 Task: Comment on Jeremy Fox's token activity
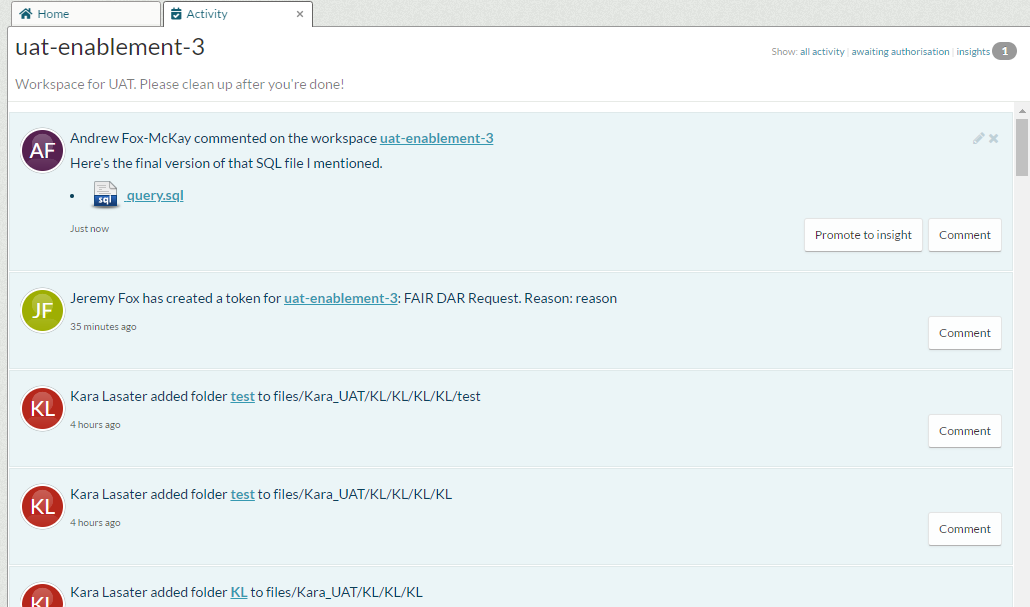pos(963,333)
